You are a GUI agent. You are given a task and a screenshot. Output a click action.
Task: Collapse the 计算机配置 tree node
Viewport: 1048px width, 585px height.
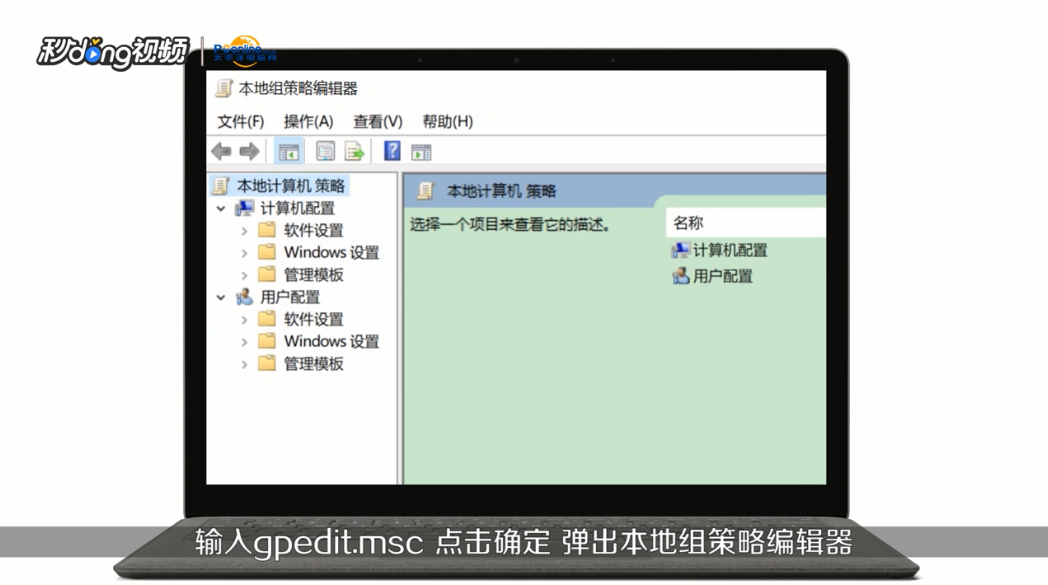pos(221,209)
